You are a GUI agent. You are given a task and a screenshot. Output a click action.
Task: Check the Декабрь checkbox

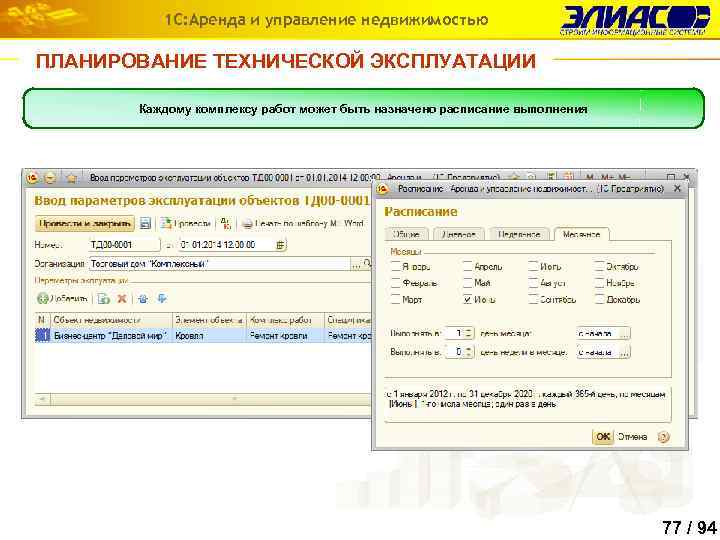pos(599,299)
